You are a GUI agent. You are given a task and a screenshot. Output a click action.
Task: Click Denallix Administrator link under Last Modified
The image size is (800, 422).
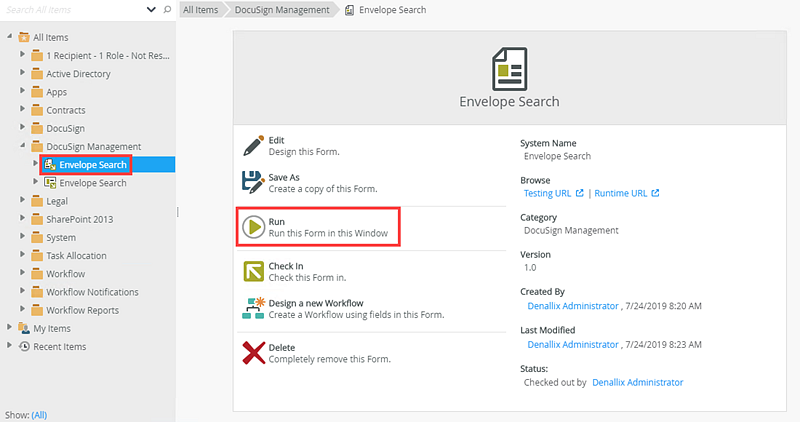(573, 345)
